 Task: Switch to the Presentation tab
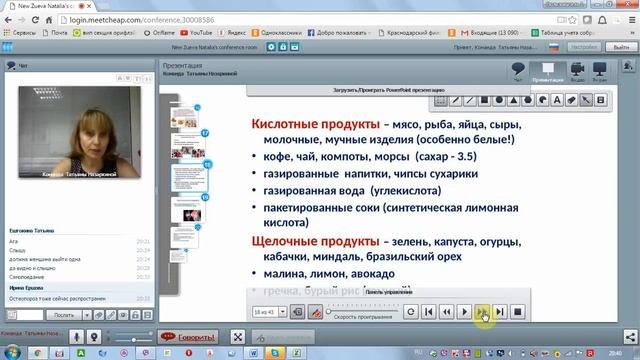point(548,72)
